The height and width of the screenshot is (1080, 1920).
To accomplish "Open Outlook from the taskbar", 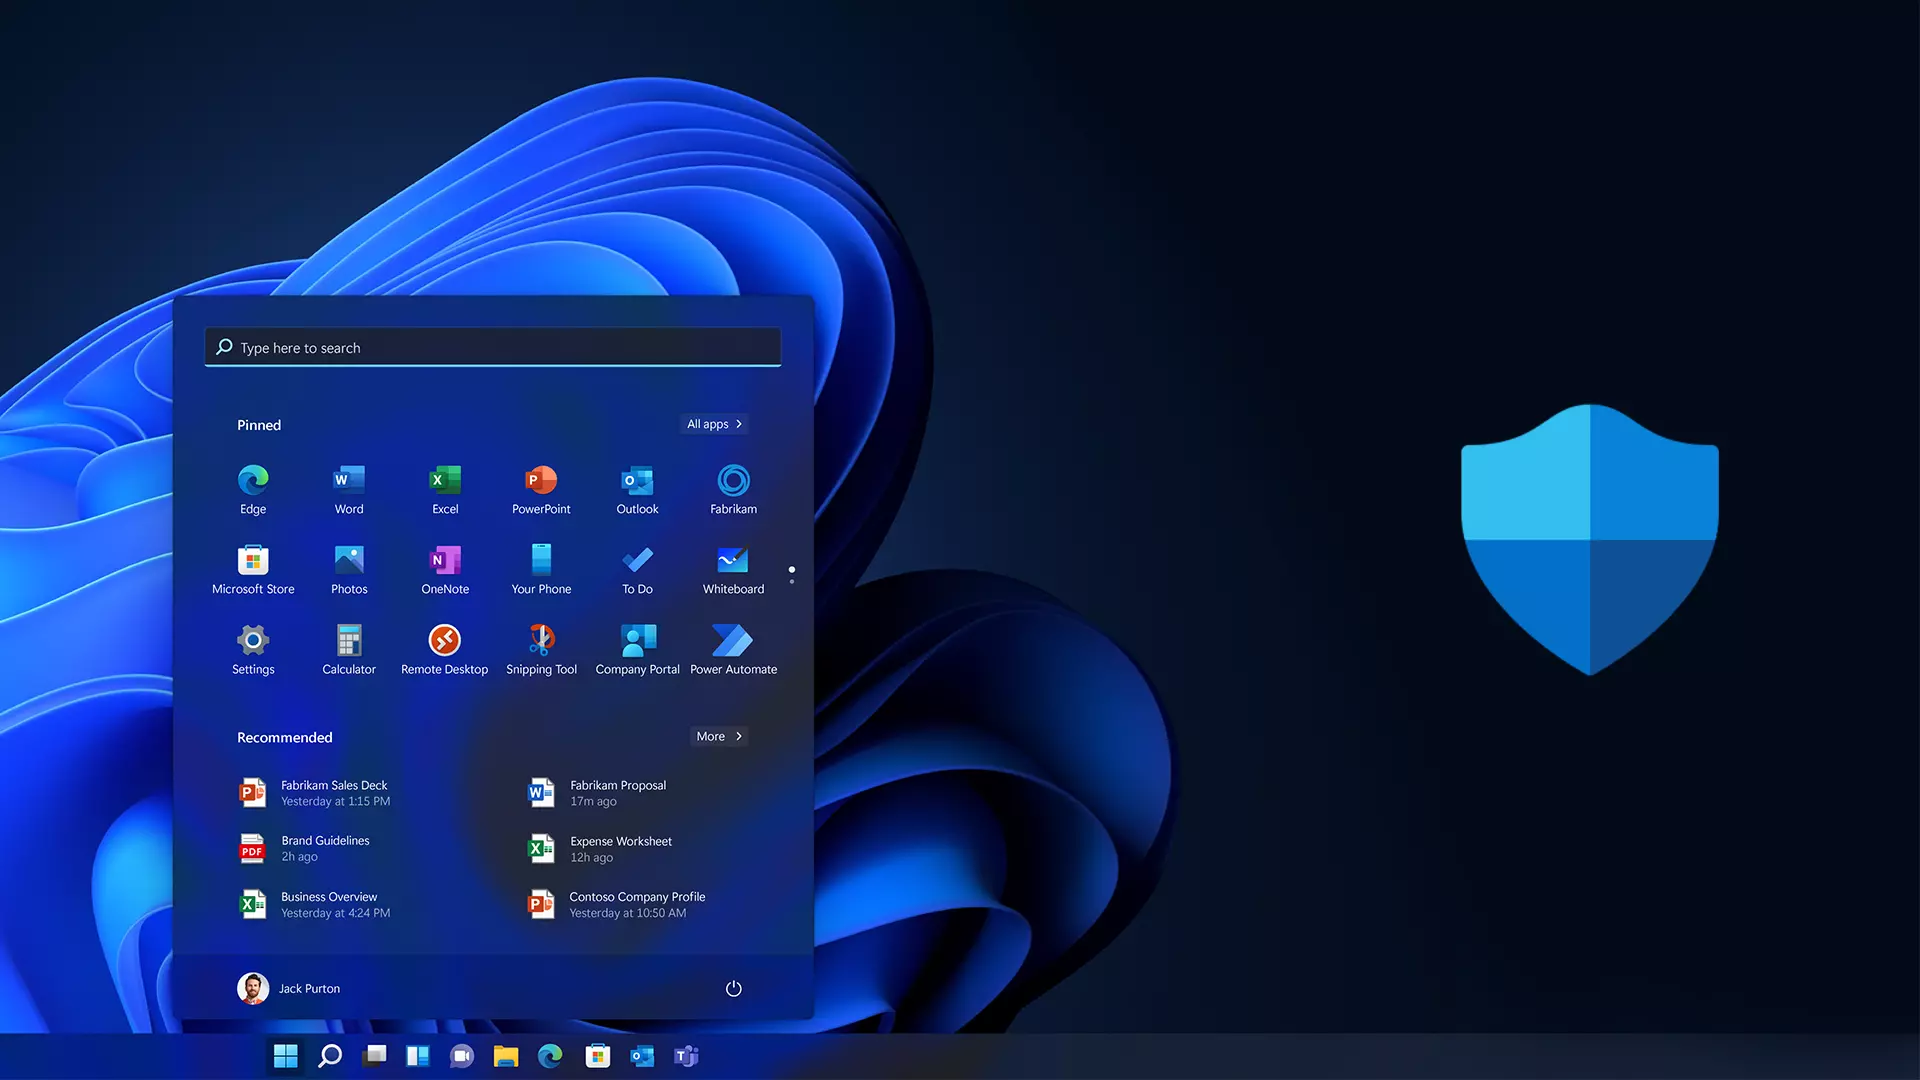I will pos(642,1056).
